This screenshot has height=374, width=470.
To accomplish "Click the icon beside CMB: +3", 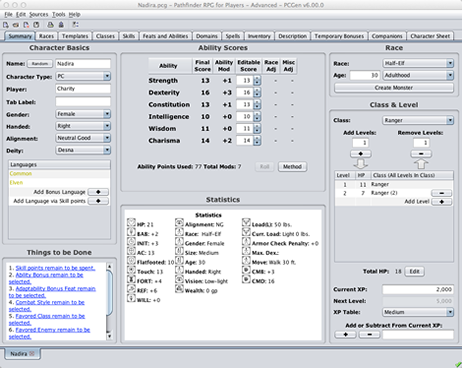I will 246,270.
